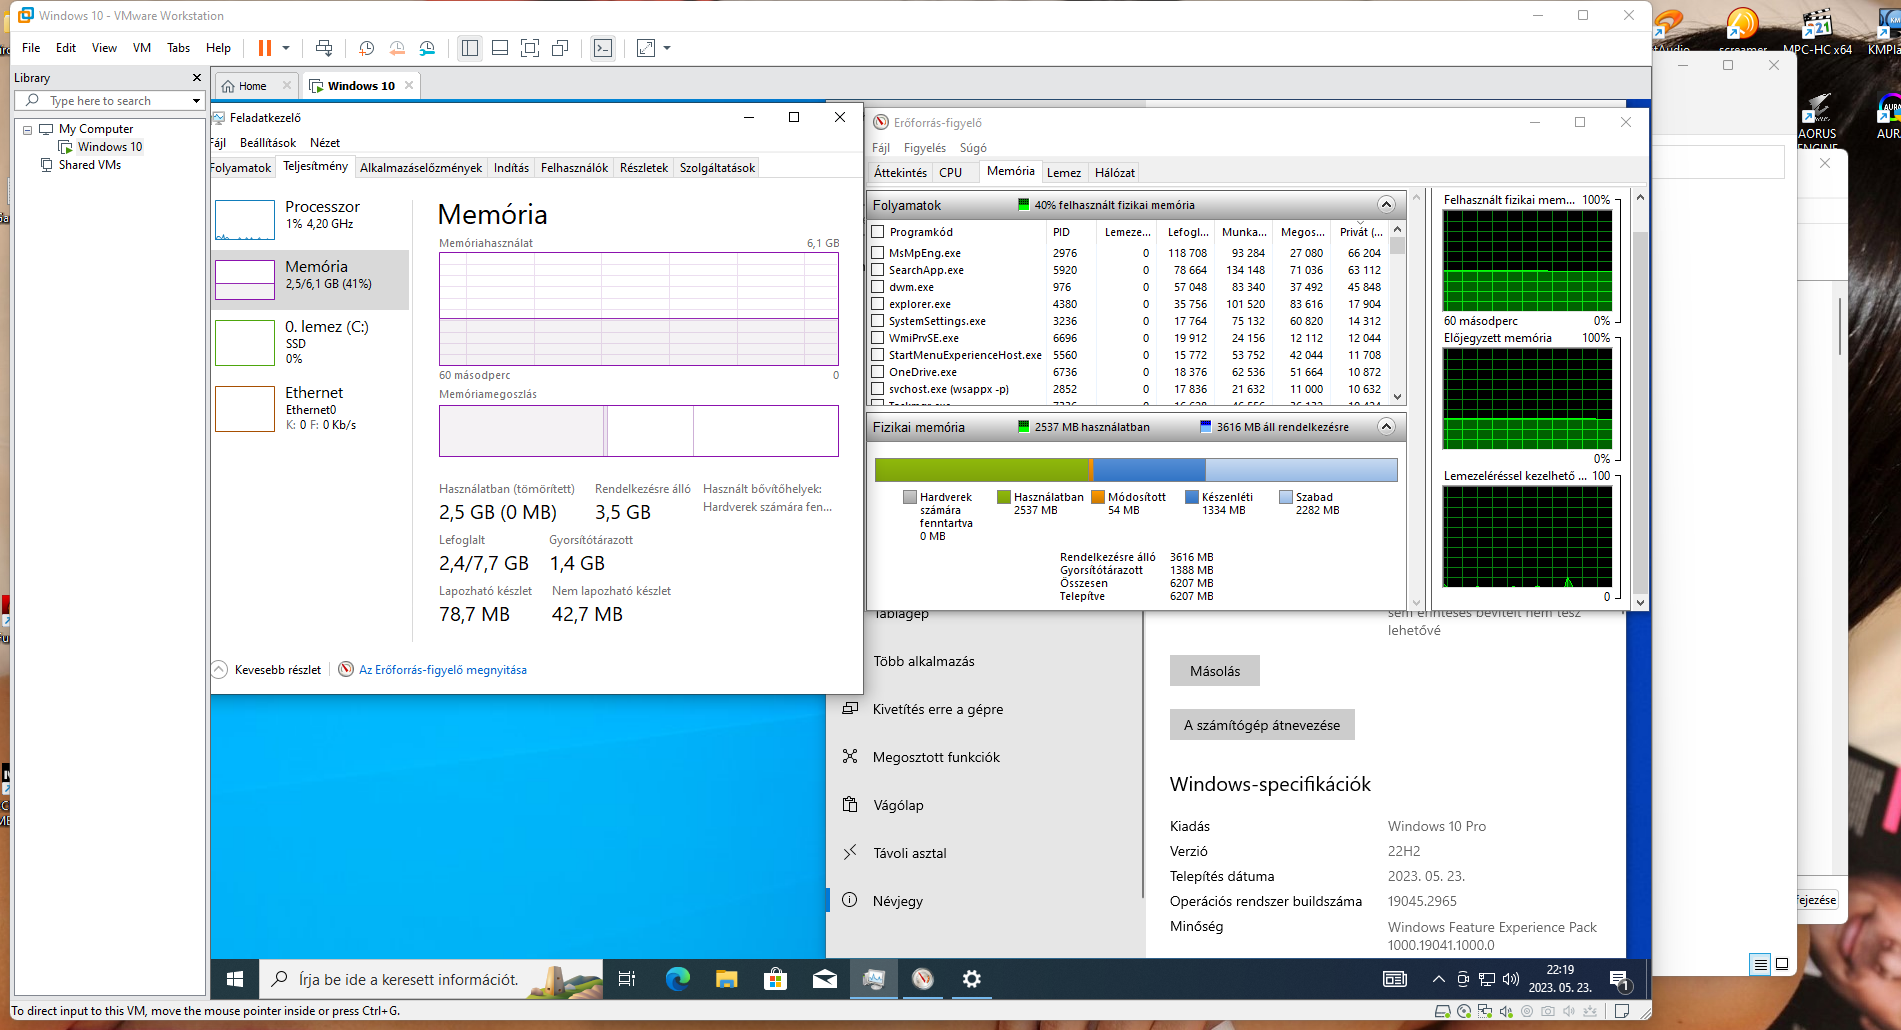
Task: Click the orange Suspend VM pause icon
Action: 265,48
